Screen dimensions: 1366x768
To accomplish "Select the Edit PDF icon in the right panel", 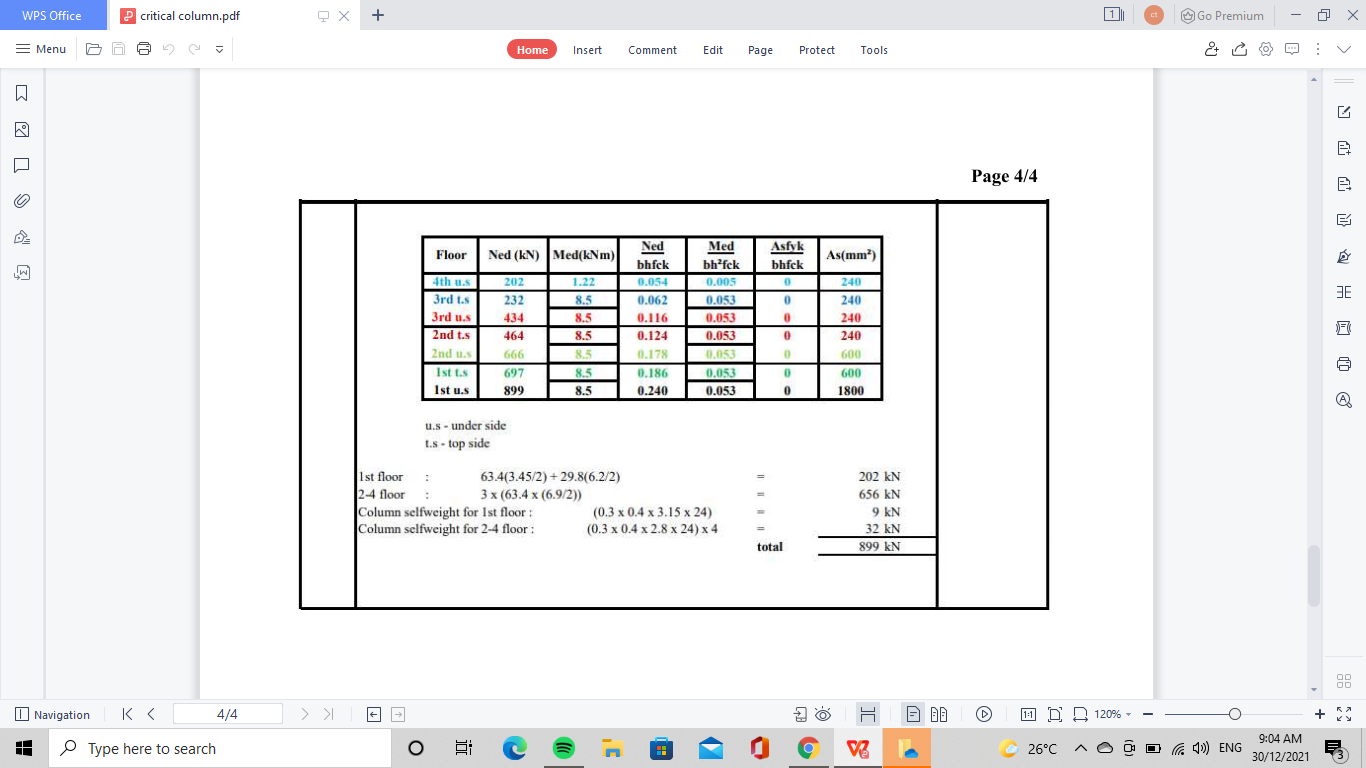I will tap(1344, 112).
